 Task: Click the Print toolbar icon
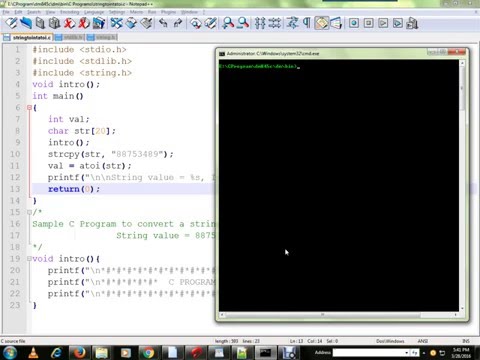(99, 23)
